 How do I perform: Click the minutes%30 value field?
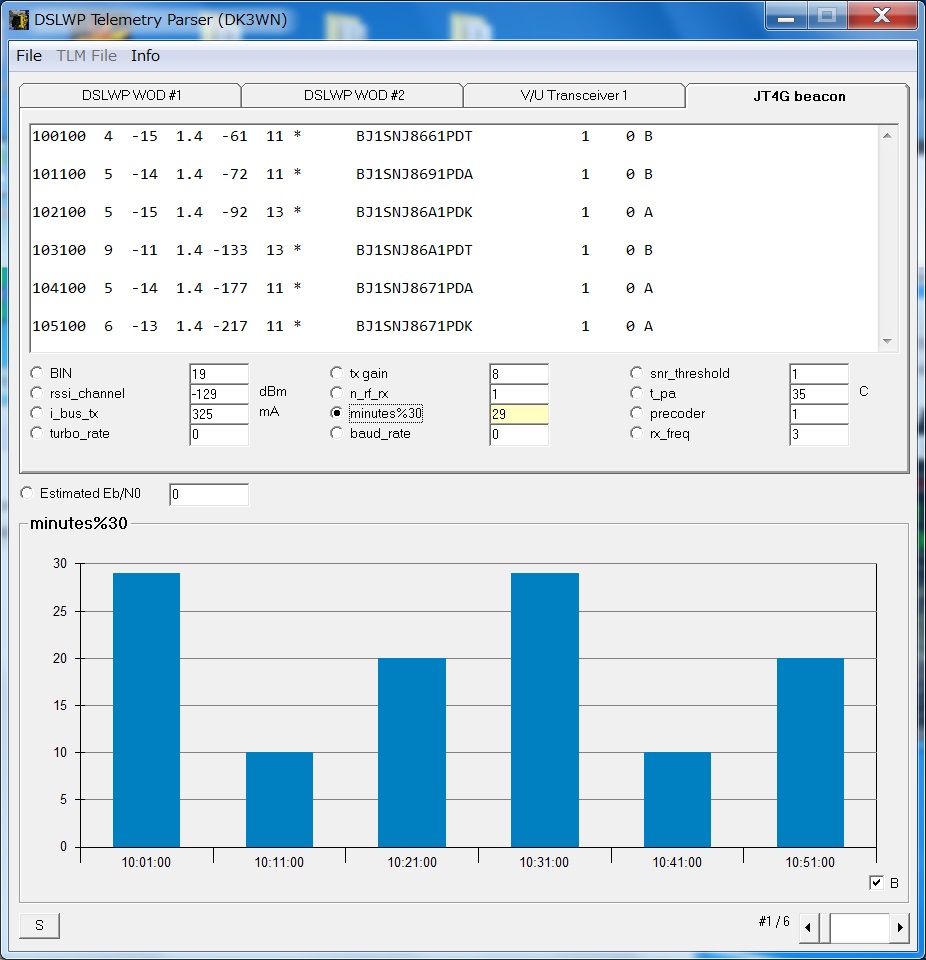[519, 414]
